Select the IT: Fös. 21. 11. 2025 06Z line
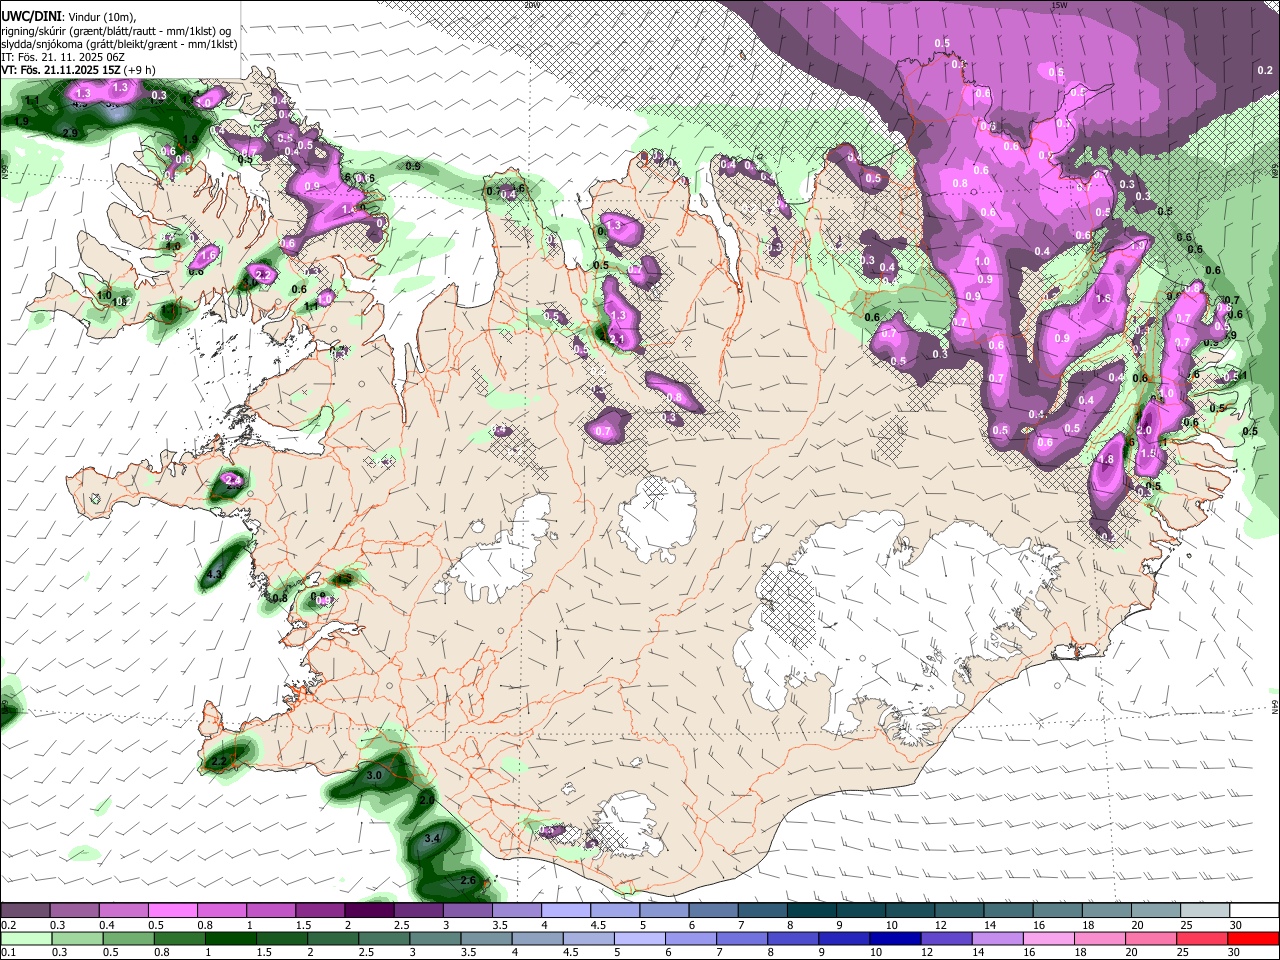 pos(63,57)
